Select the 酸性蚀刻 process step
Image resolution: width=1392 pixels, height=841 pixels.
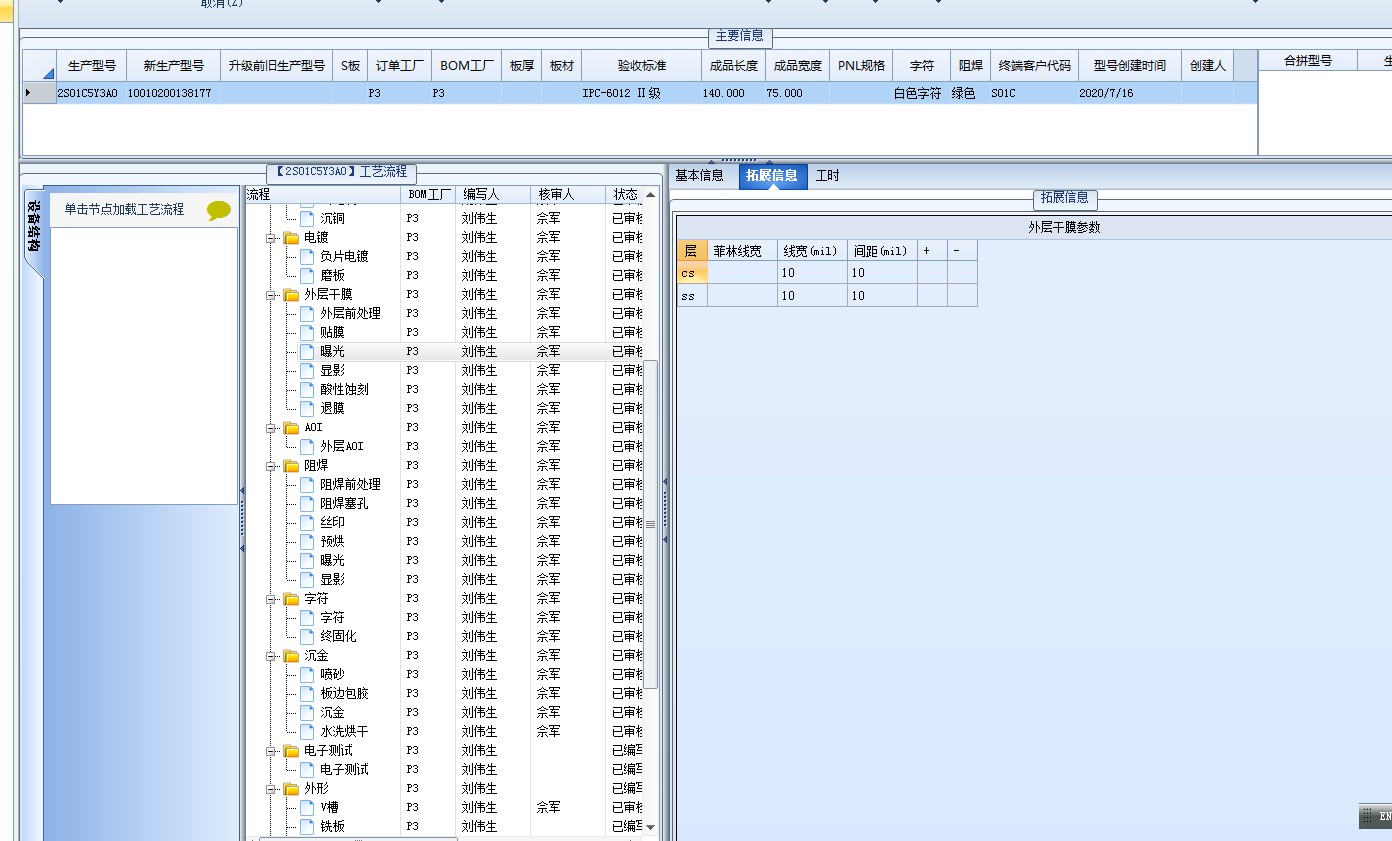(344, 390)
